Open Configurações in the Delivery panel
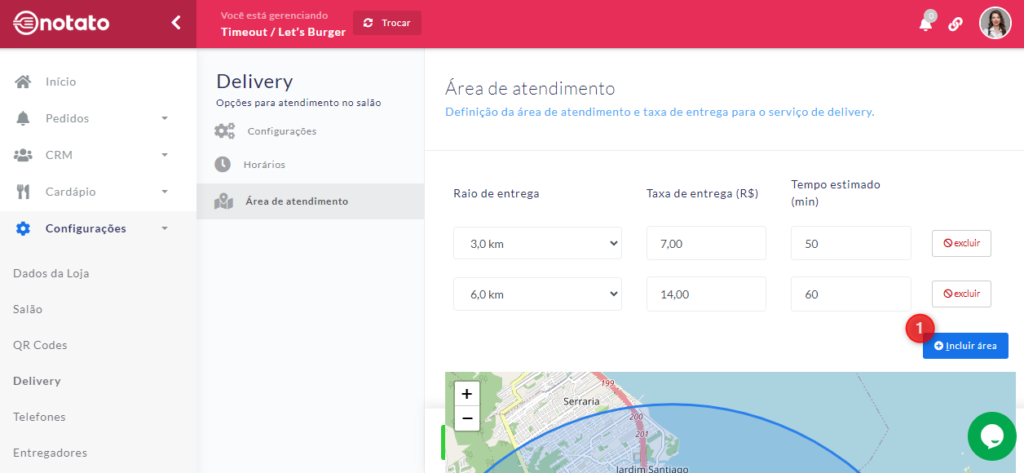The width and height of the screenshot is (1024, 473). pos(281,131)
